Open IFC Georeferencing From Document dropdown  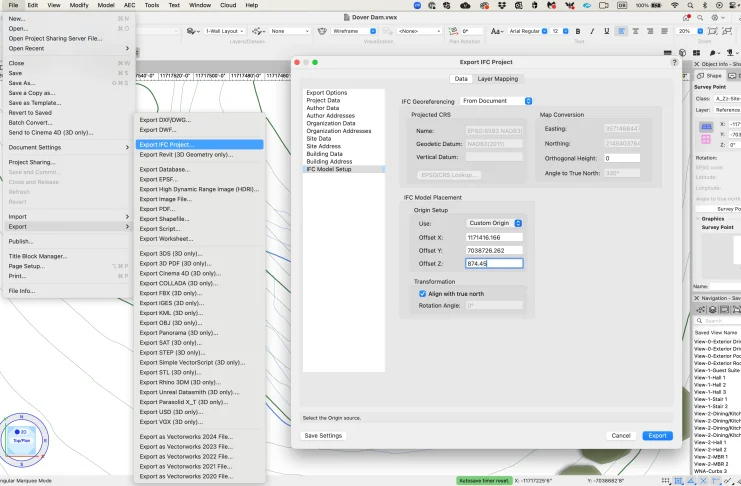[x=497, y=101]
